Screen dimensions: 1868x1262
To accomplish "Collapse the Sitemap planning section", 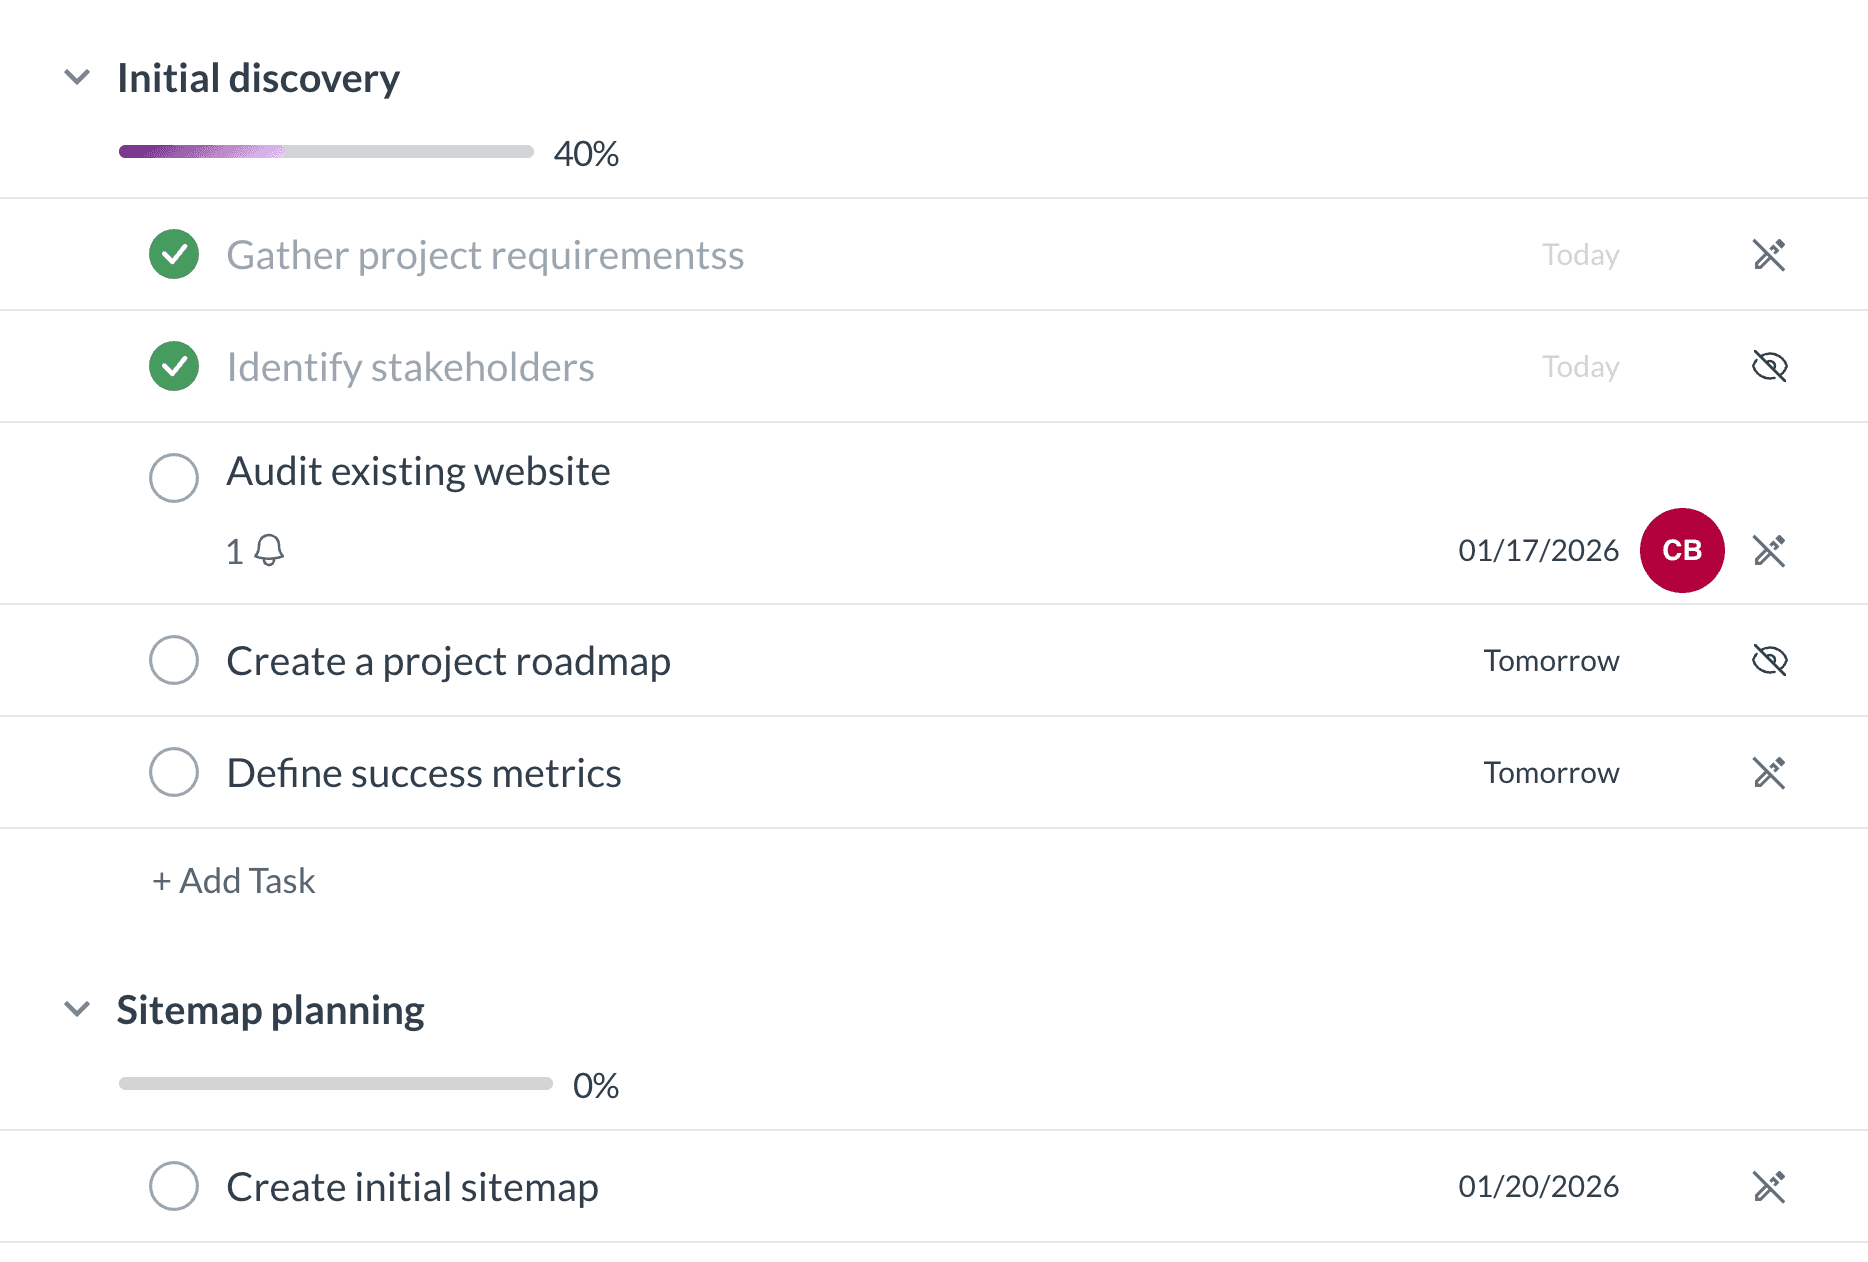I will coord(77,1009).
